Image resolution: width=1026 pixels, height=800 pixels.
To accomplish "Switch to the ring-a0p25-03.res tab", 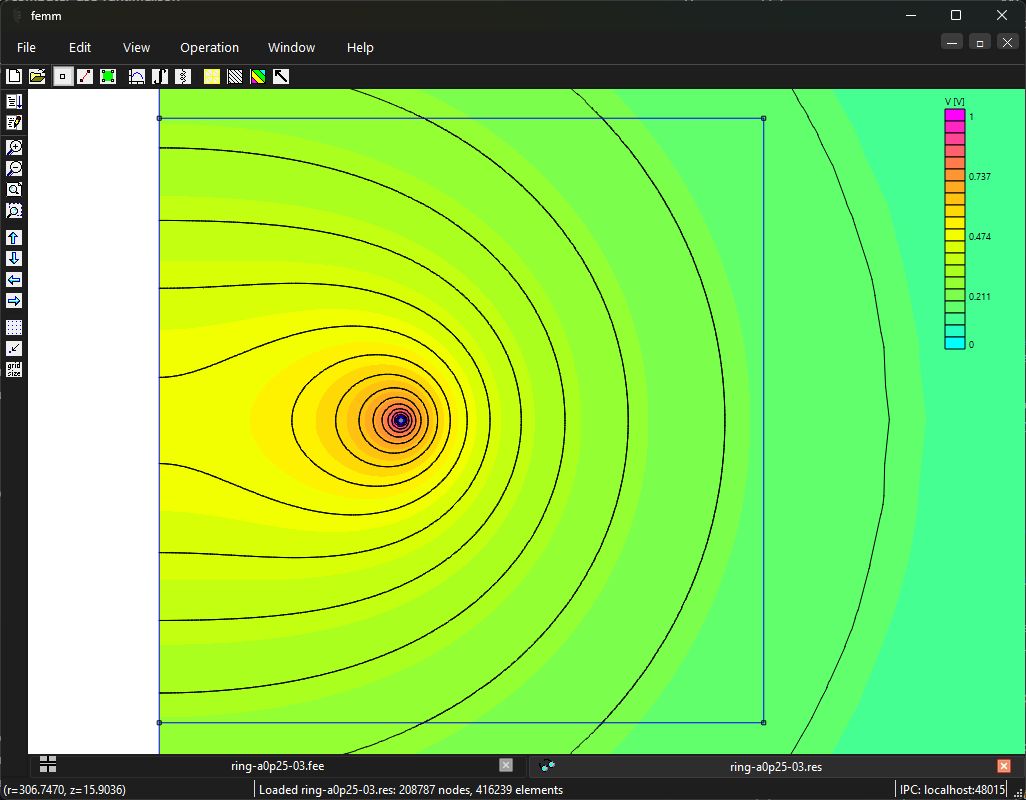I will [775, 767].
